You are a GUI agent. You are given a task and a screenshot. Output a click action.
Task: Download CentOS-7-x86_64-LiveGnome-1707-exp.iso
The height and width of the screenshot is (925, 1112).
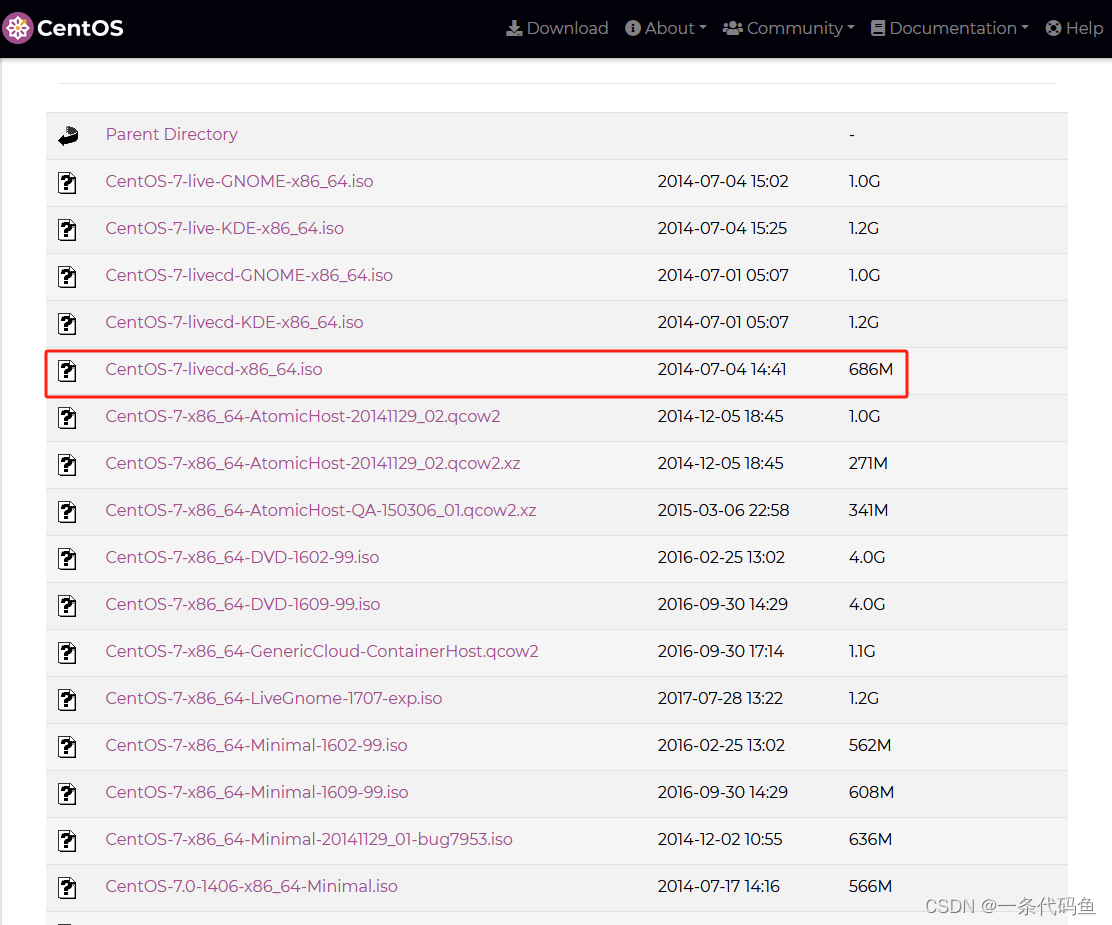[x=274, y=698]
